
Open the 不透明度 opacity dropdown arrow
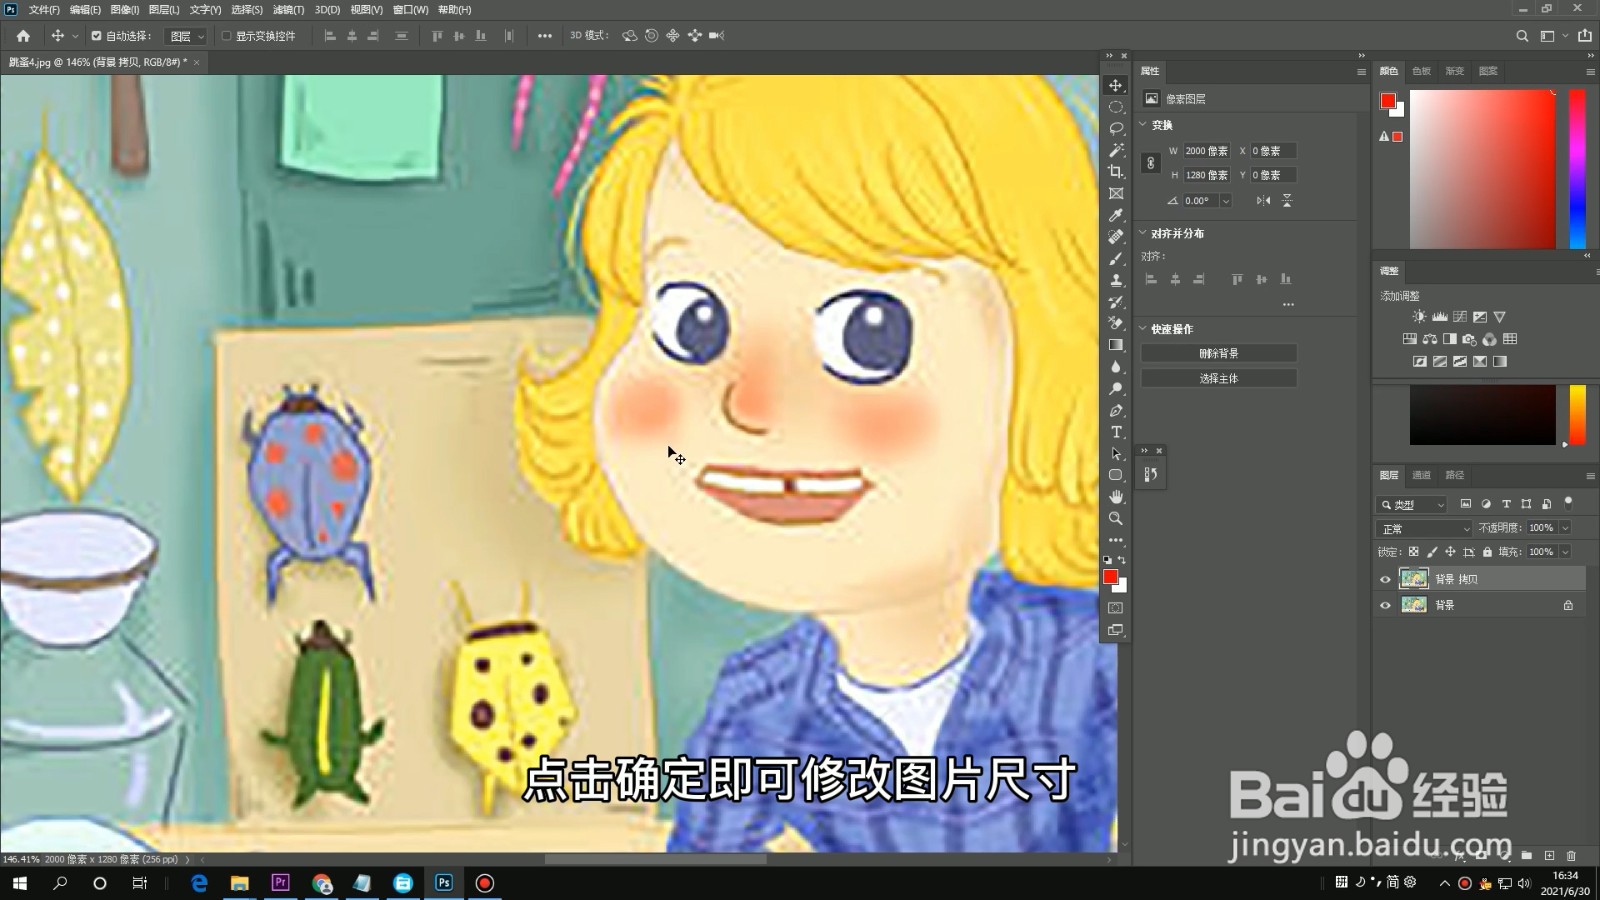tap(1565, 528)
